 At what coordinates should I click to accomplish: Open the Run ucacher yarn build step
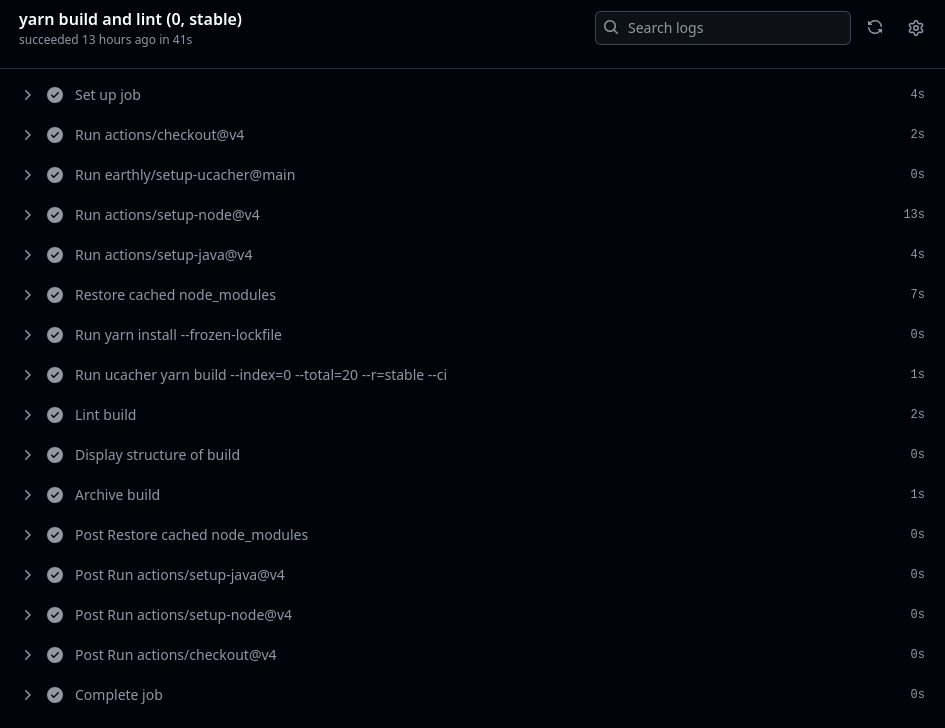point(260,375)
